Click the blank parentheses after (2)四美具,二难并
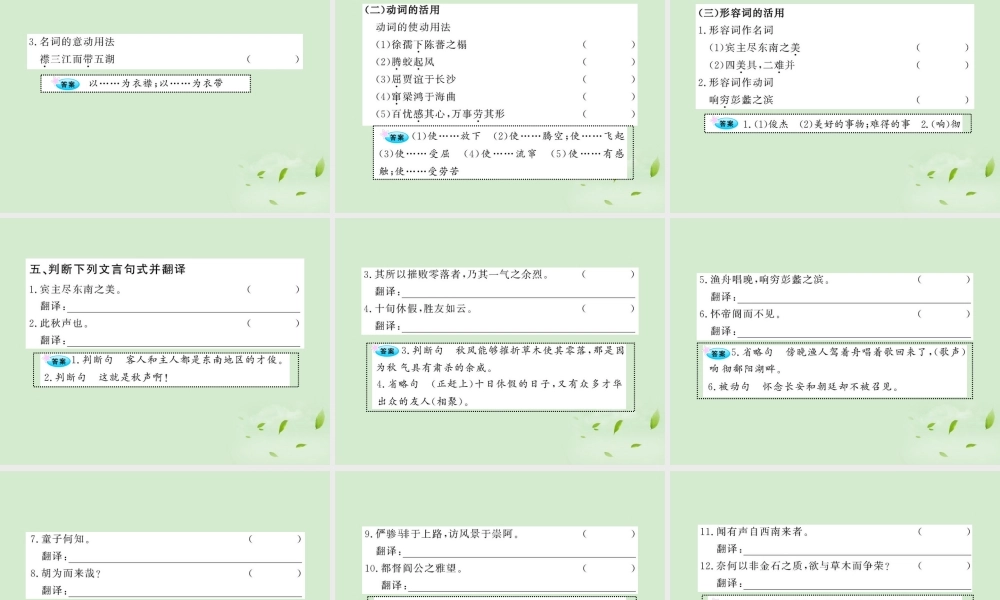 [943, 64]
